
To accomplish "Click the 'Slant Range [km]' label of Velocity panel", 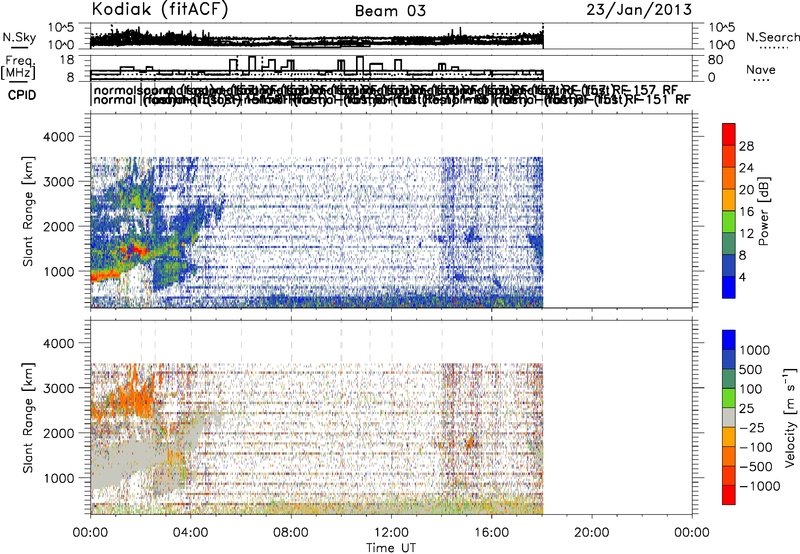I will click(28, 418).
